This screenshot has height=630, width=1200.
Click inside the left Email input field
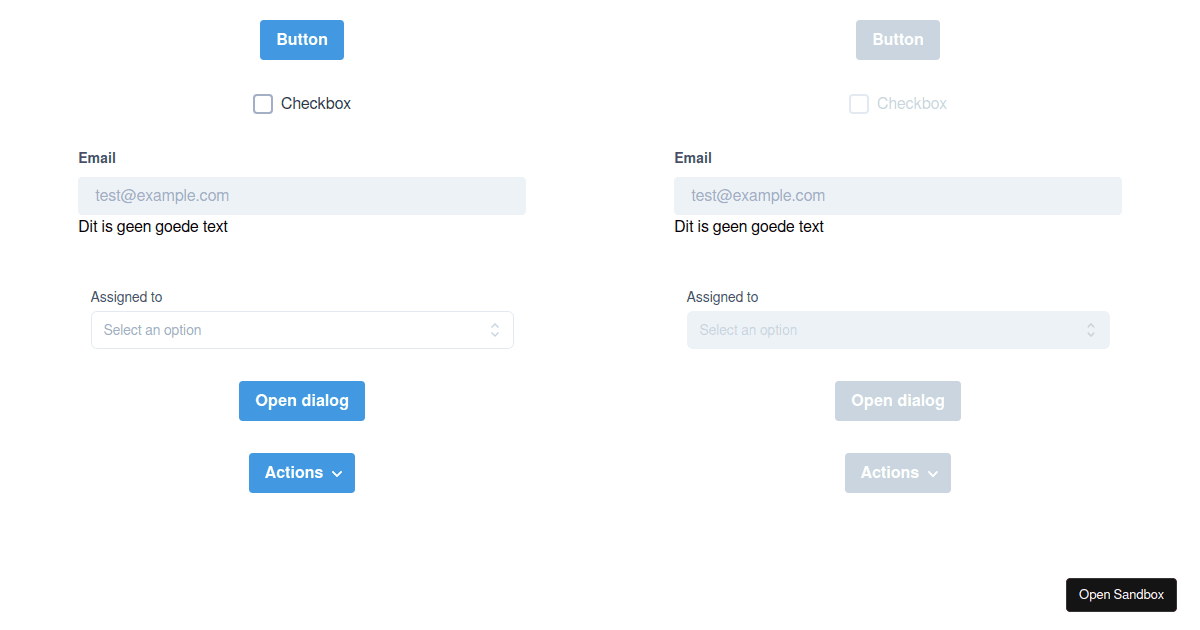pos(301,195)
